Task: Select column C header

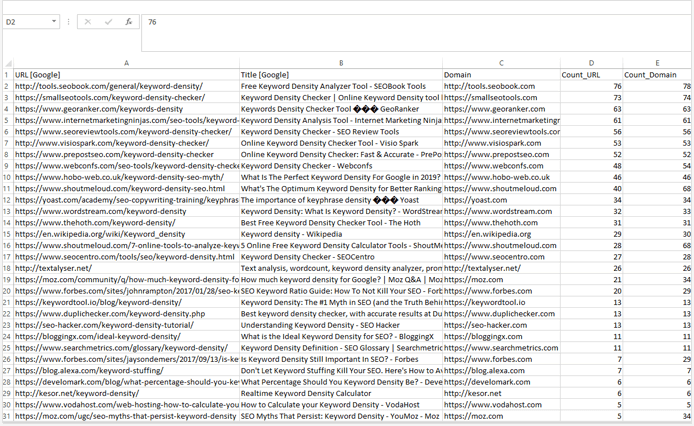Action: point(501,63)
